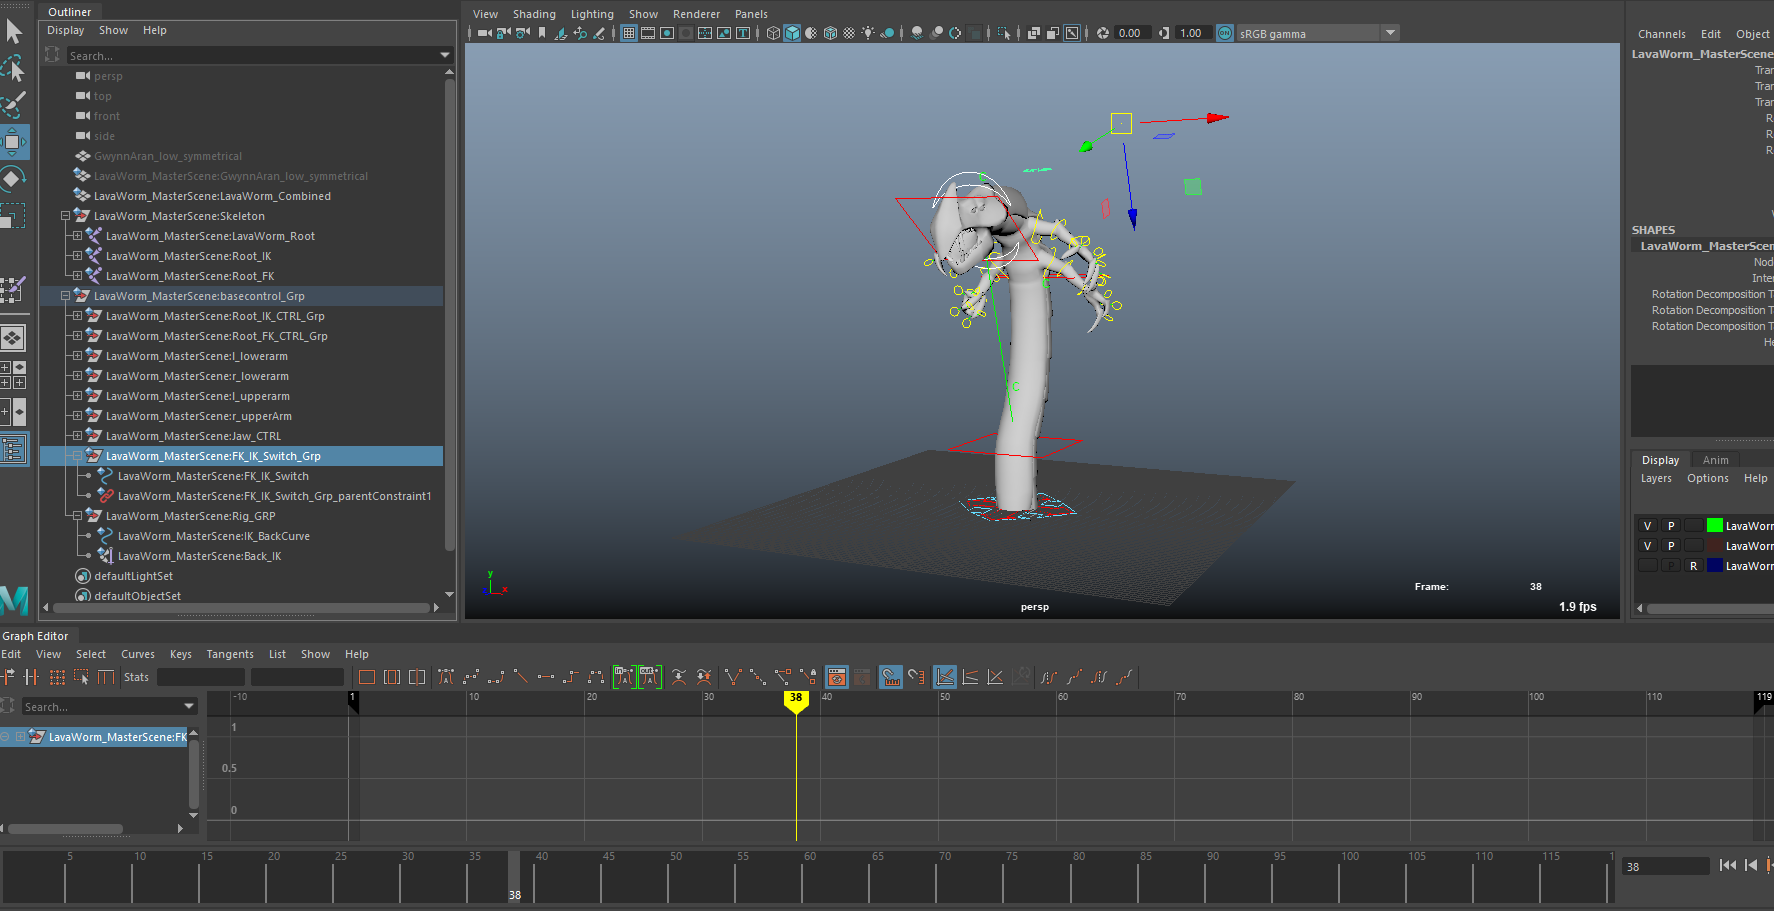Image resolution: width=1774 pixels, height=911 pixels.
Task: Toggle empty visibility box on blue layer
Action: tap(1648, 566)
